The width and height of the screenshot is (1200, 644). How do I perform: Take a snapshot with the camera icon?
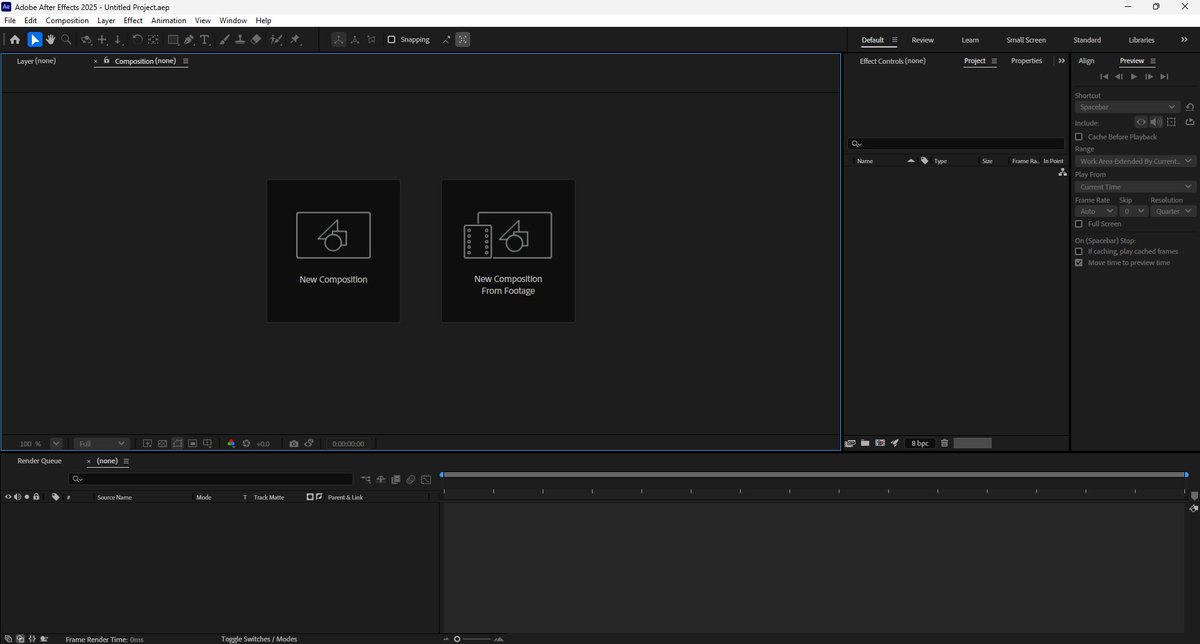coord(293,443)
